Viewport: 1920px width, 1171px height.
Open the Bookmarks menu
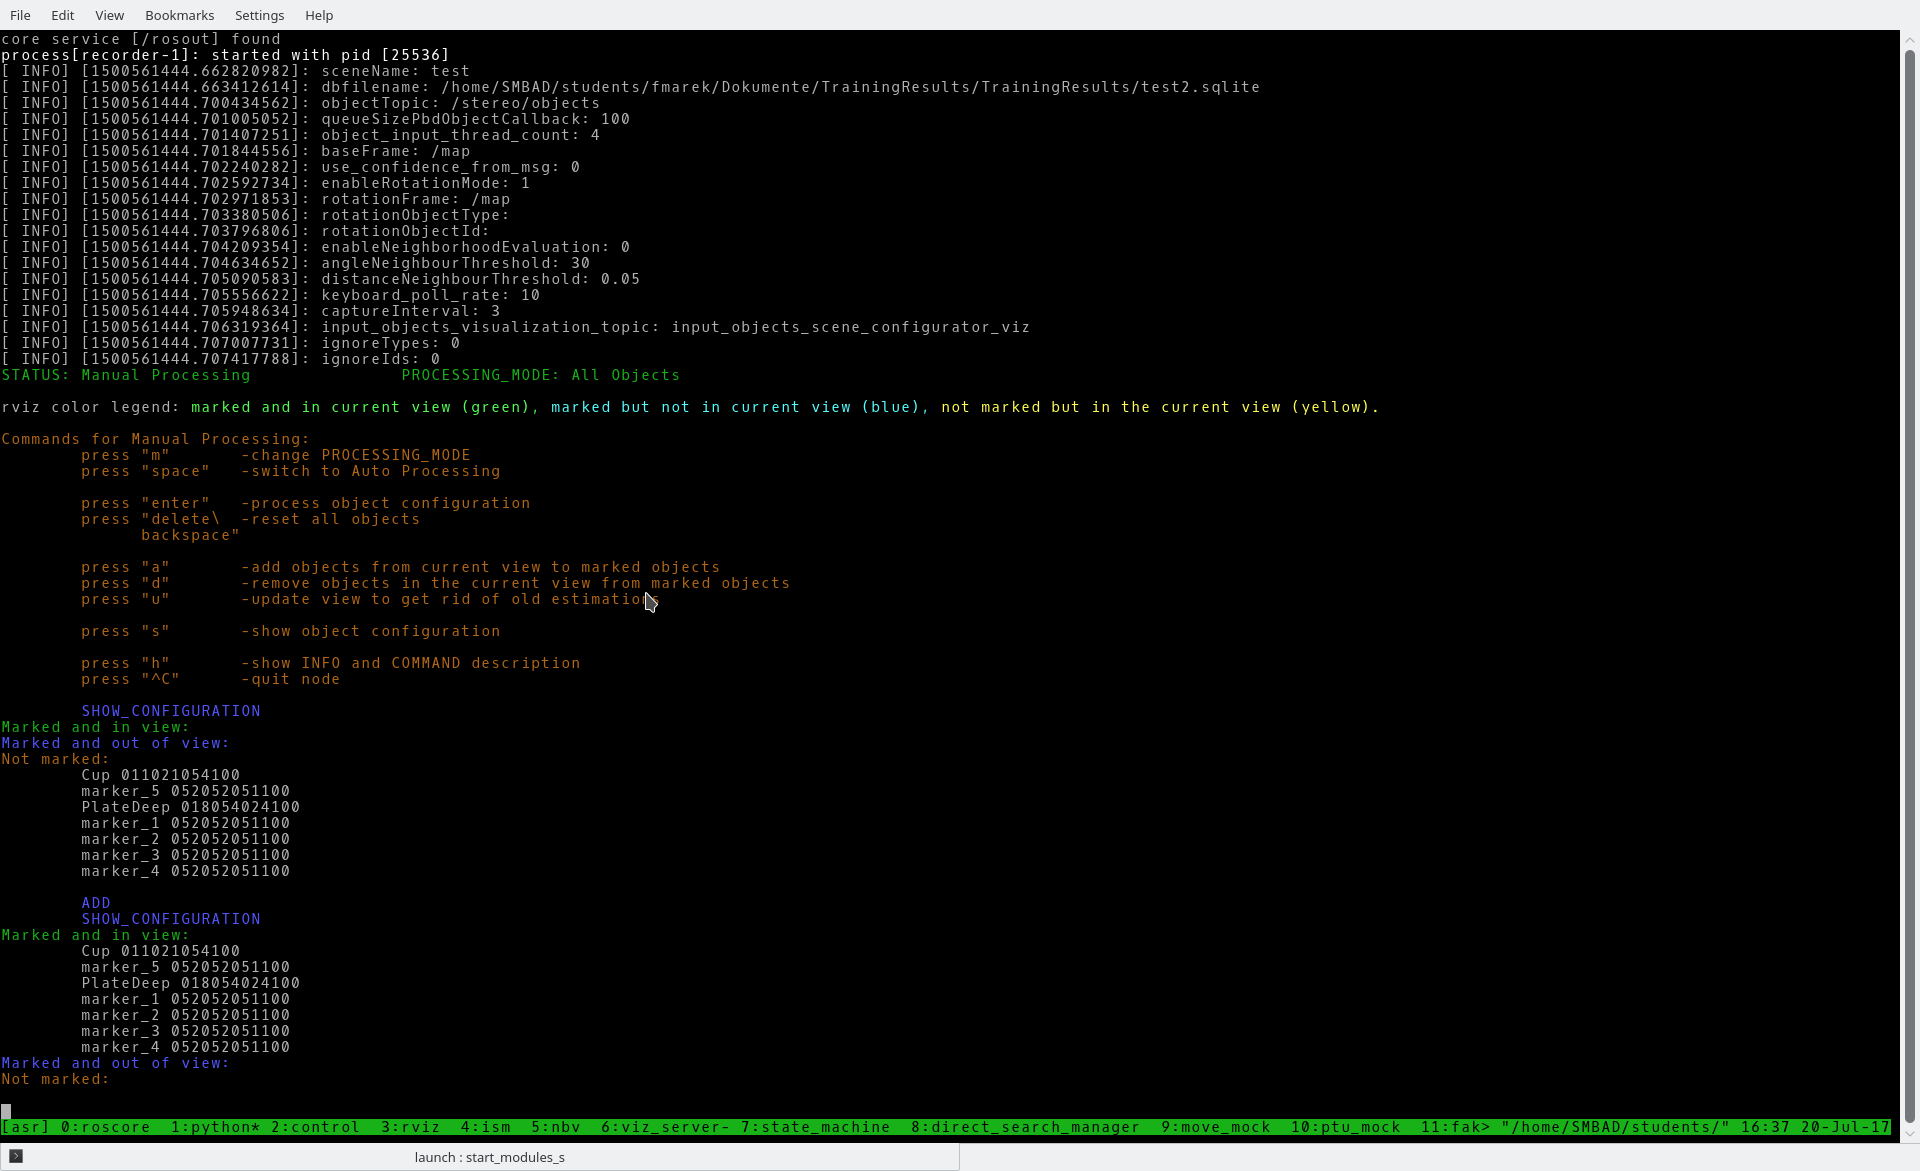[x=179, y=15]
